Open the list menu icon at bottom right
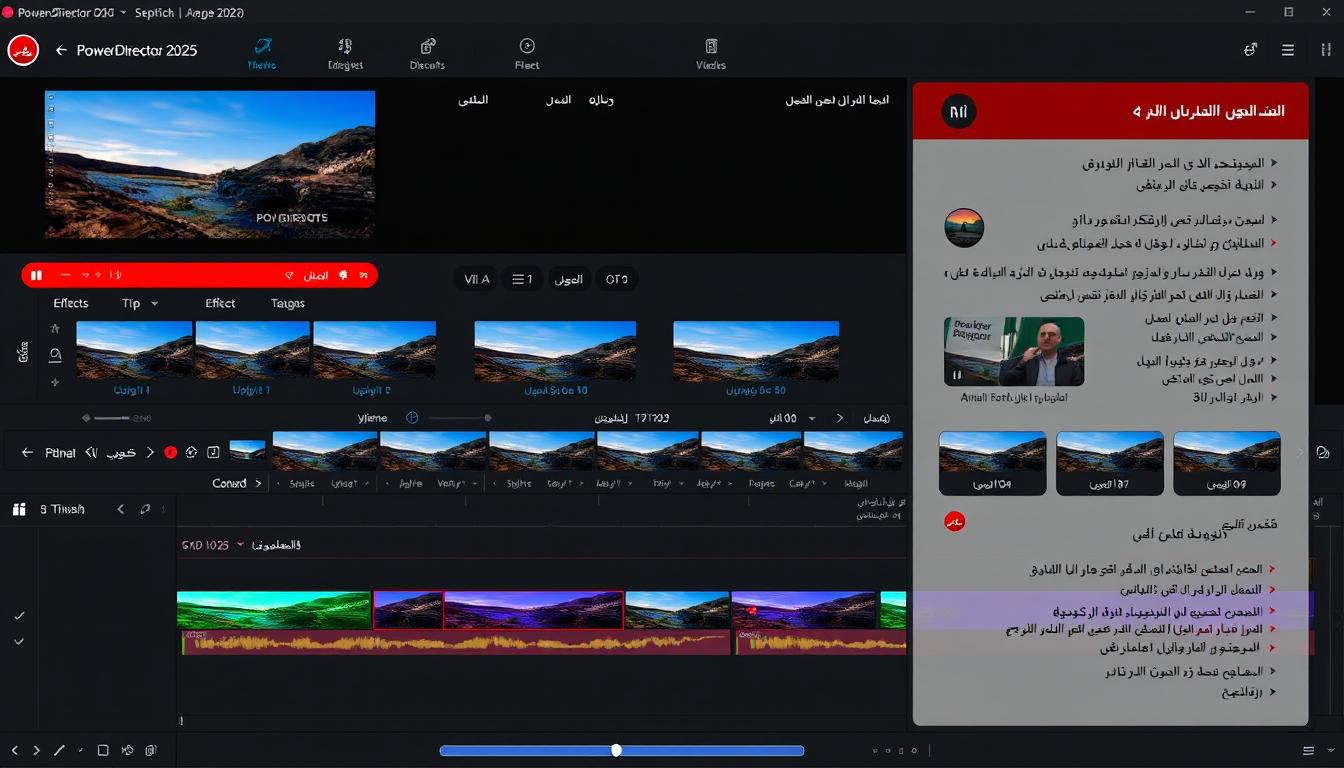 click(x=1309, y=750)
